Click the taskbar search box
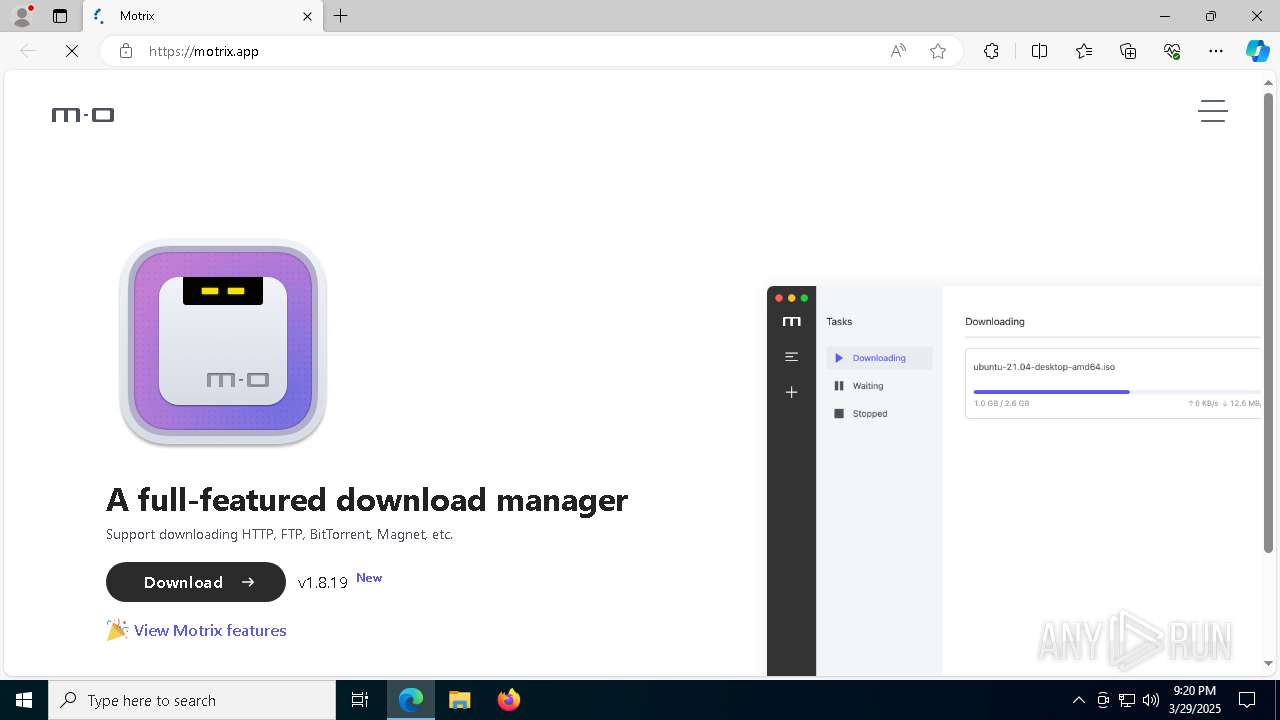 coord(192,700)
